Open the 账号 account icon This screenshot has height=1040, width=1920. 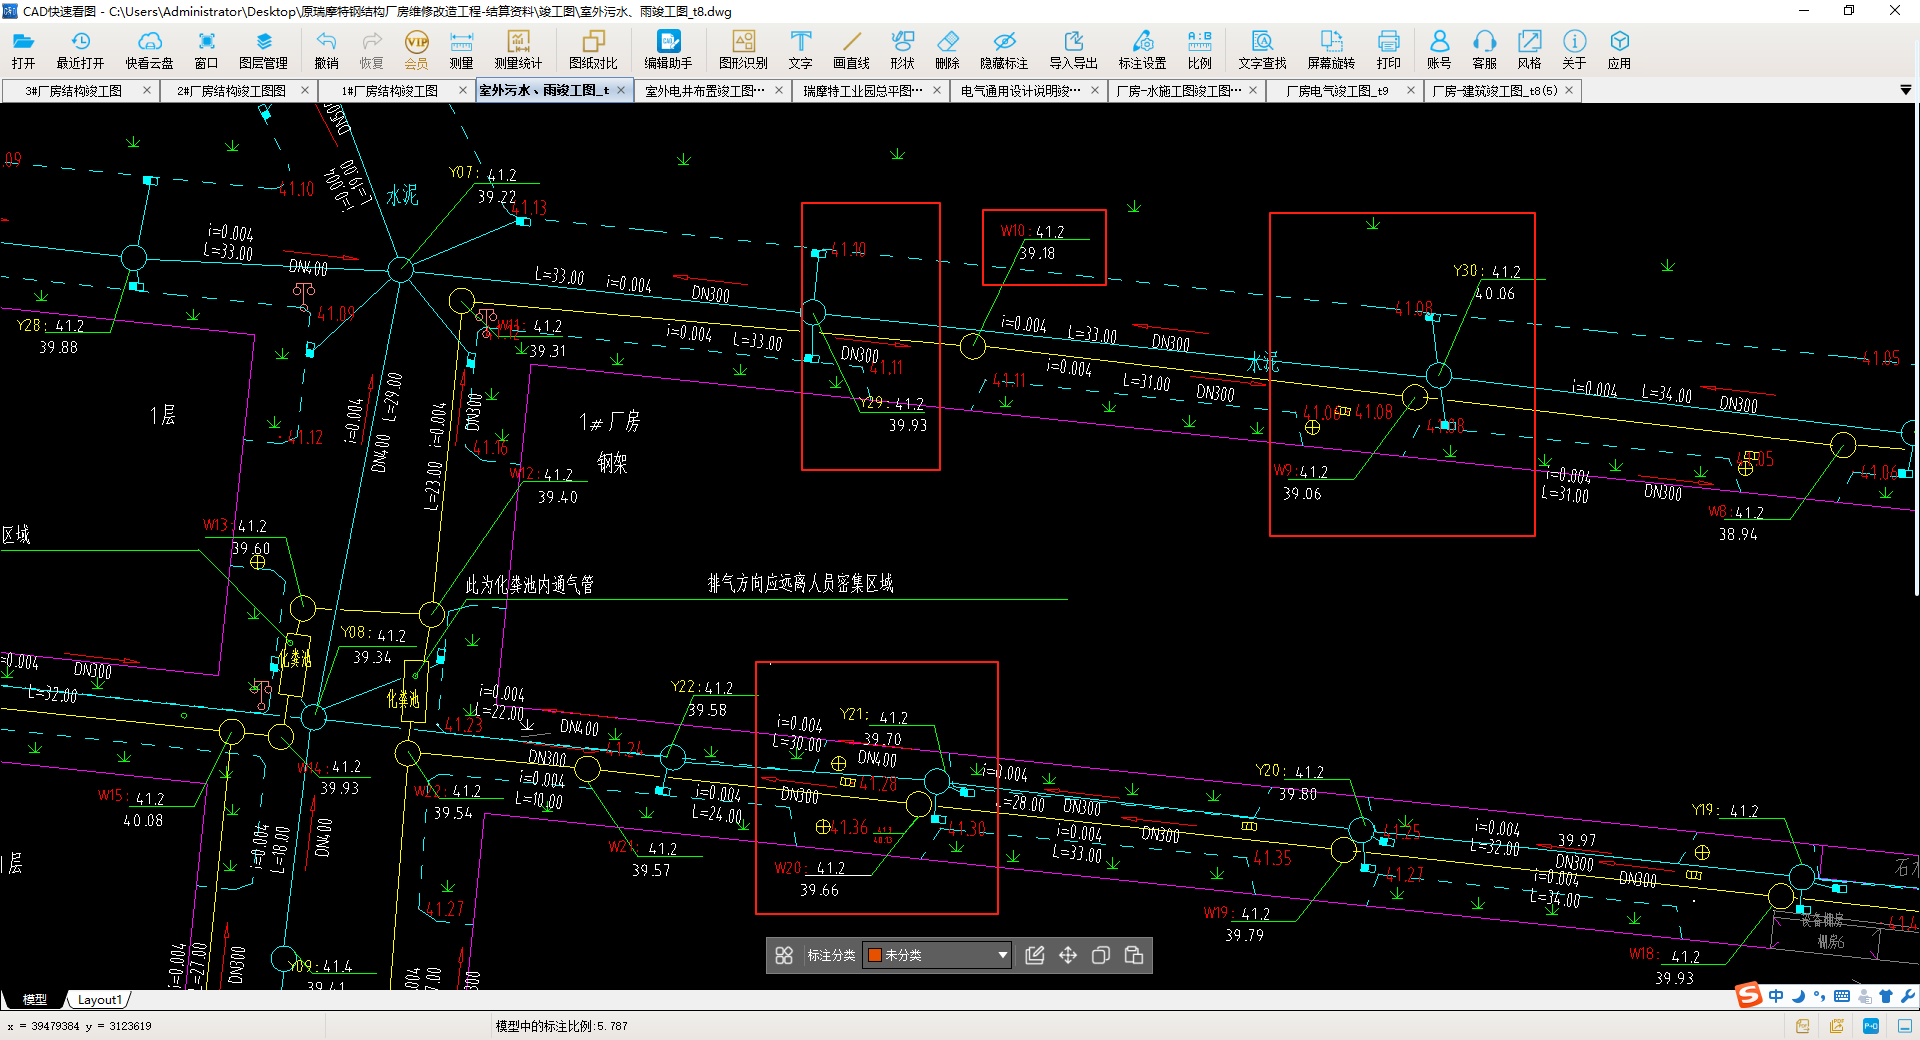(1439, 48)
